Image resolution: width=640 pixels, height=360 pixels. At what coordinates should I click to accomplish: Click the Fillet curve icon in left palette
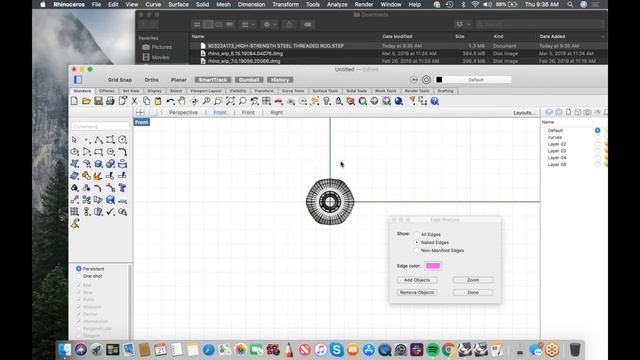122,152
